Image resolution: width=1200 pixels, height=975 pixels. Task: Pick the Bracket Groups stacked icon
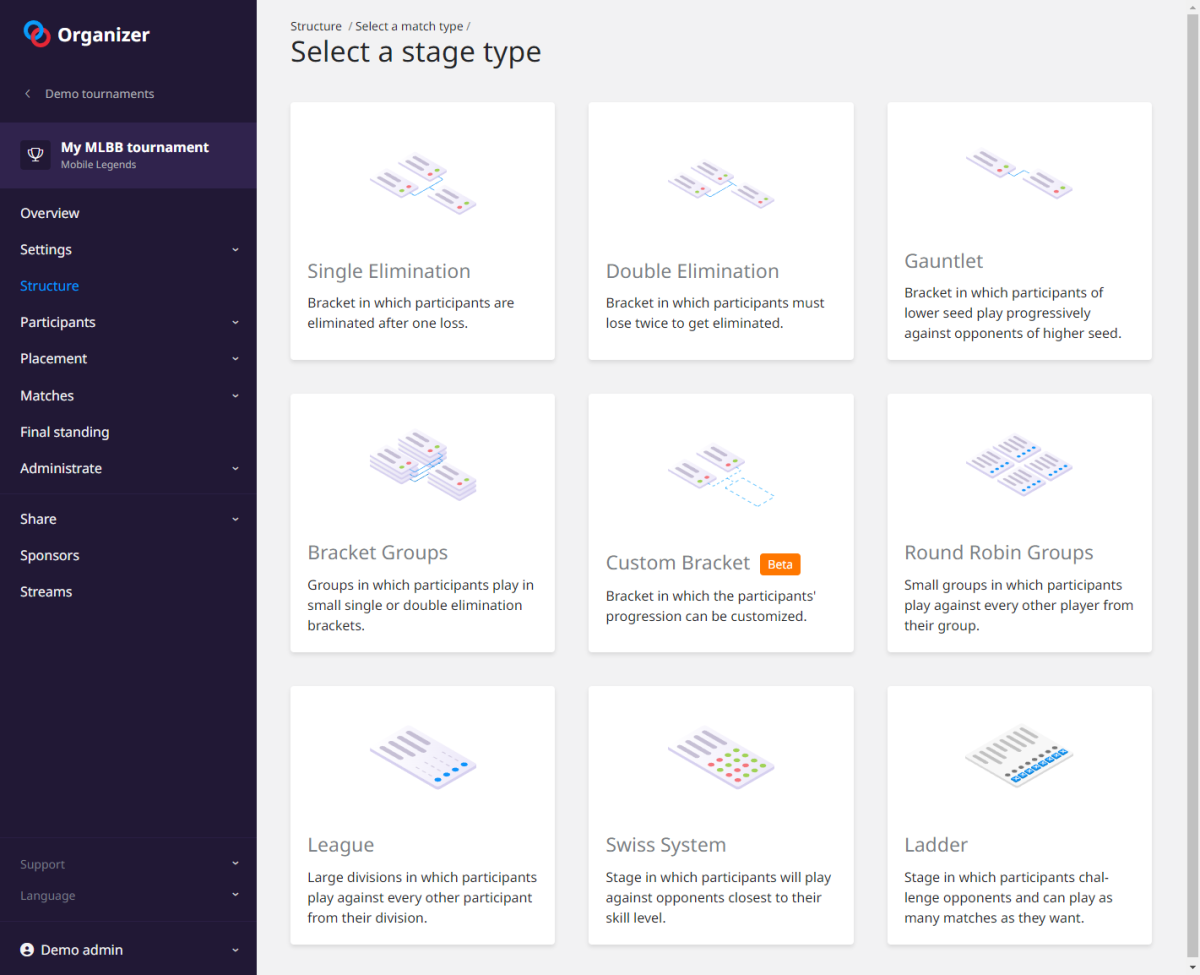[422, 465]
